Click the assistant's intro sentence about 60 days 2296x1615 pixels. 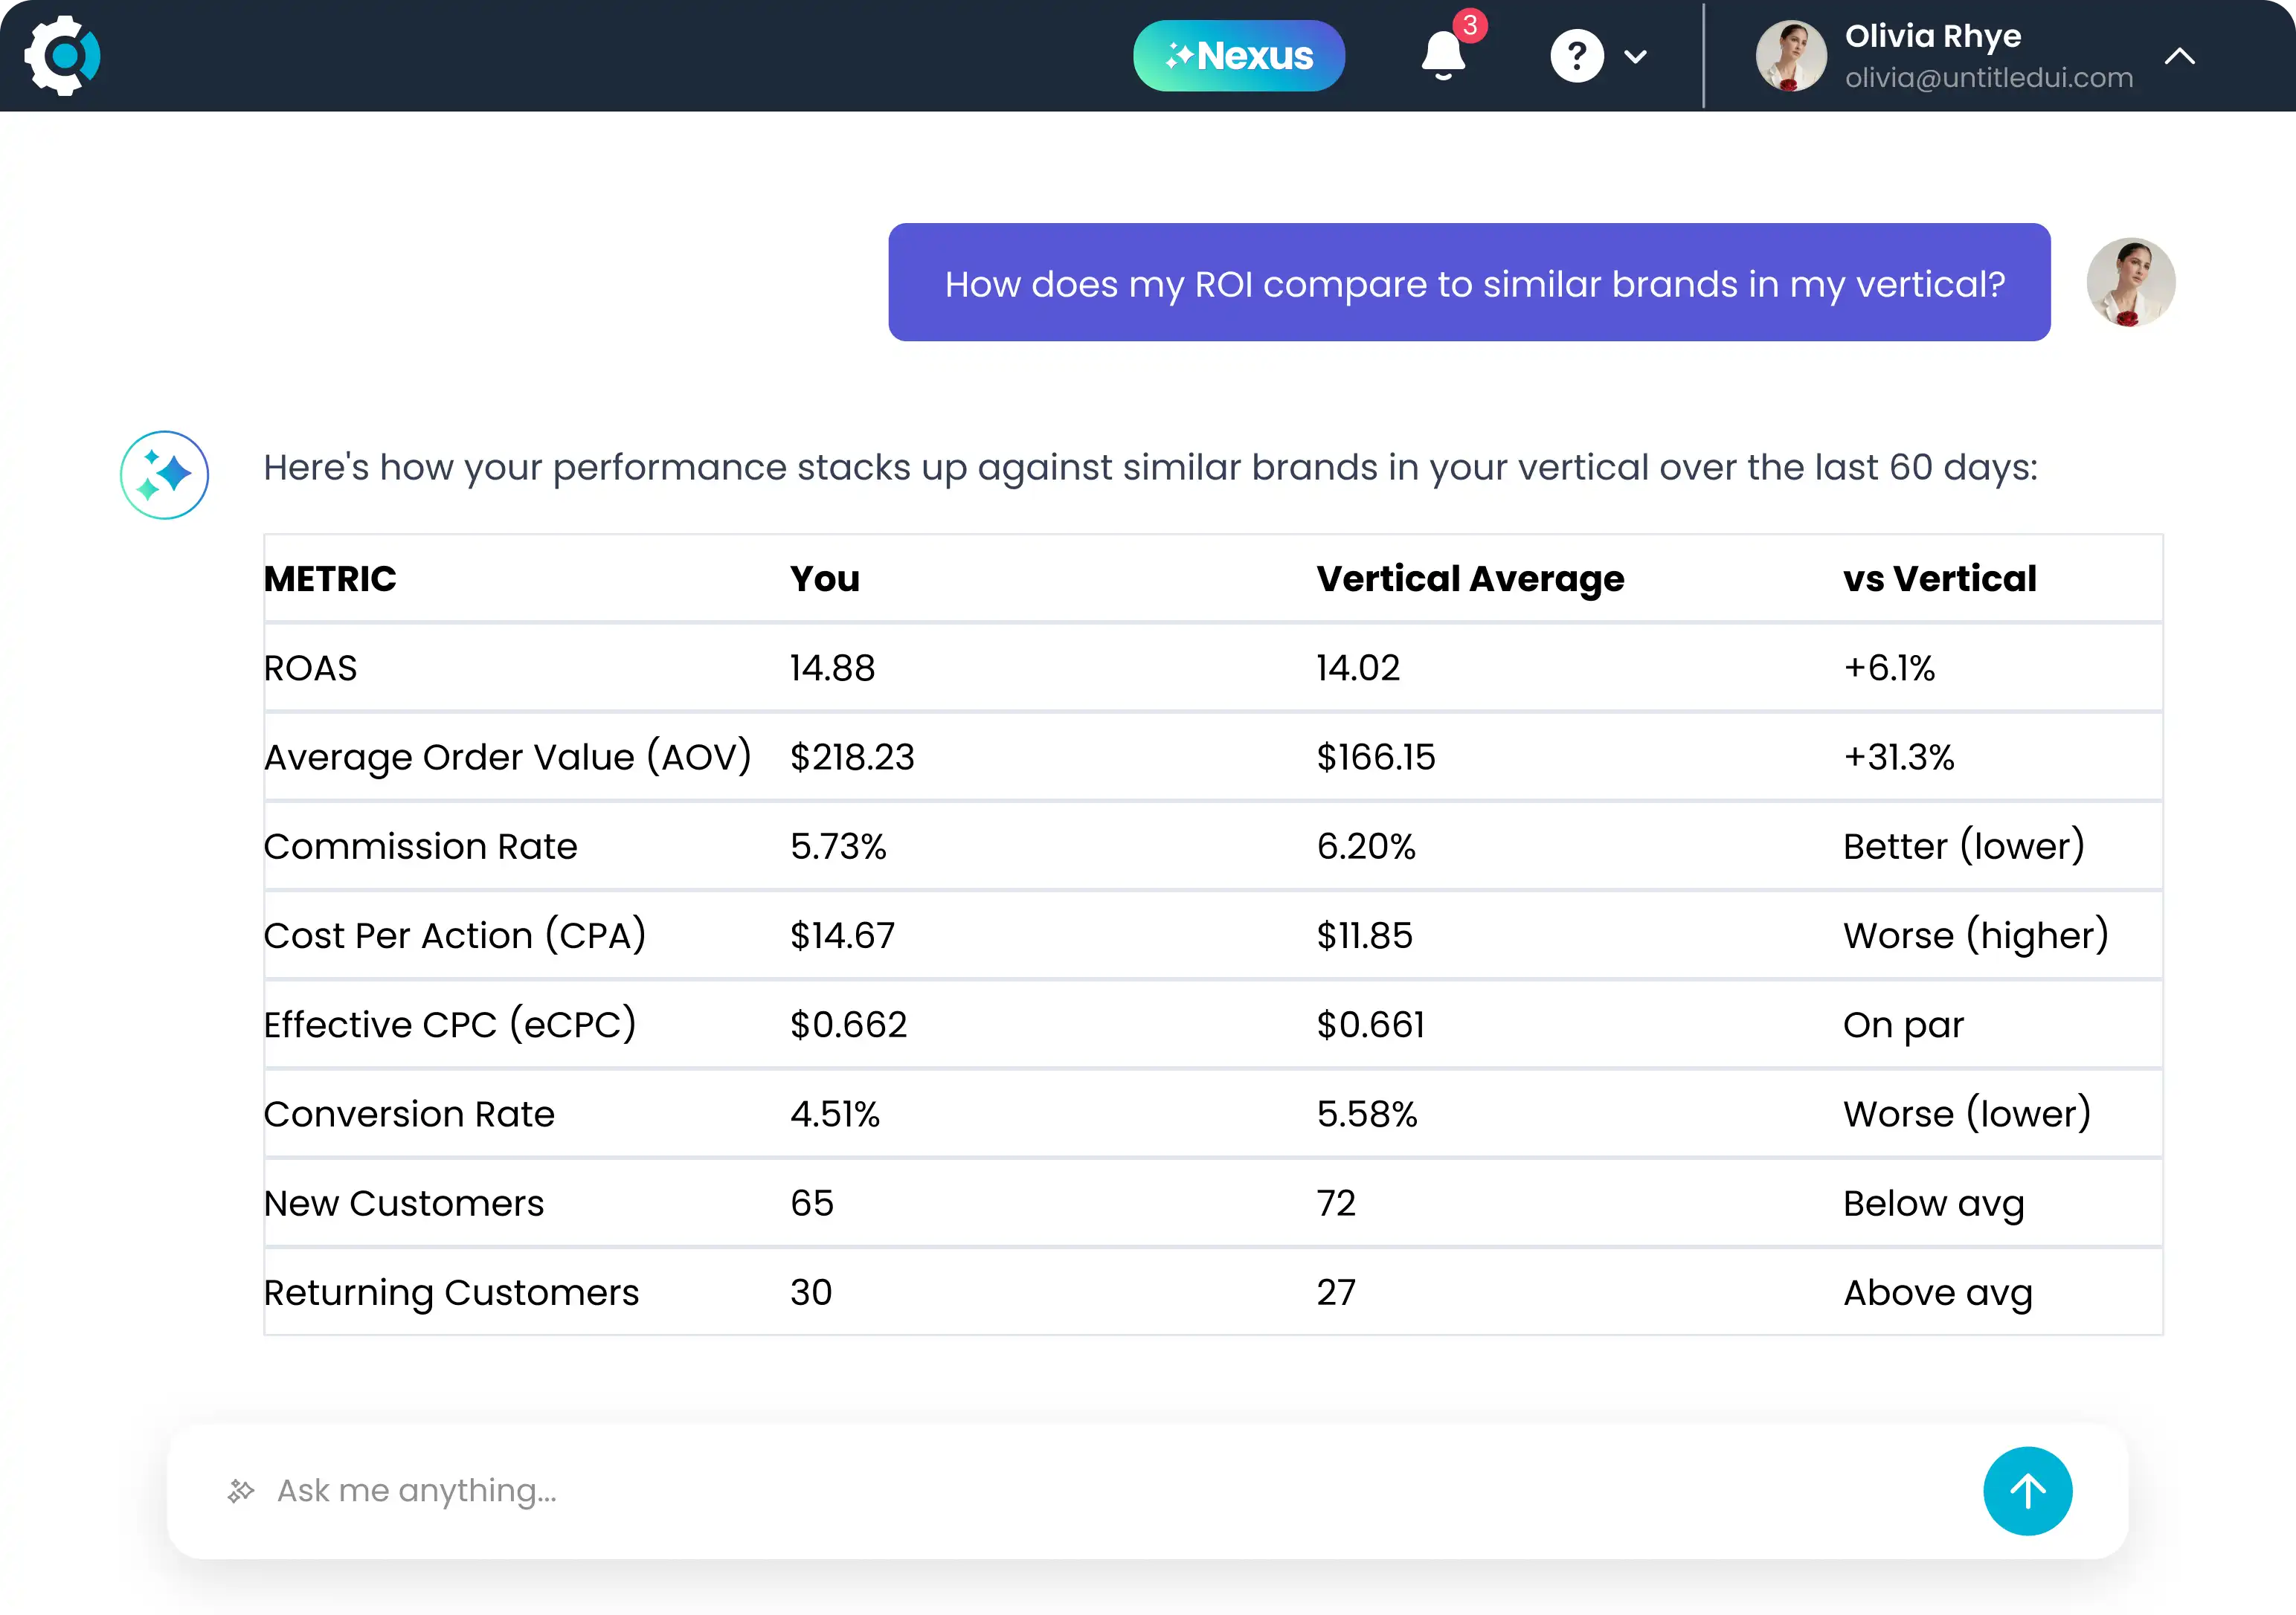[x=1150, y=468]
